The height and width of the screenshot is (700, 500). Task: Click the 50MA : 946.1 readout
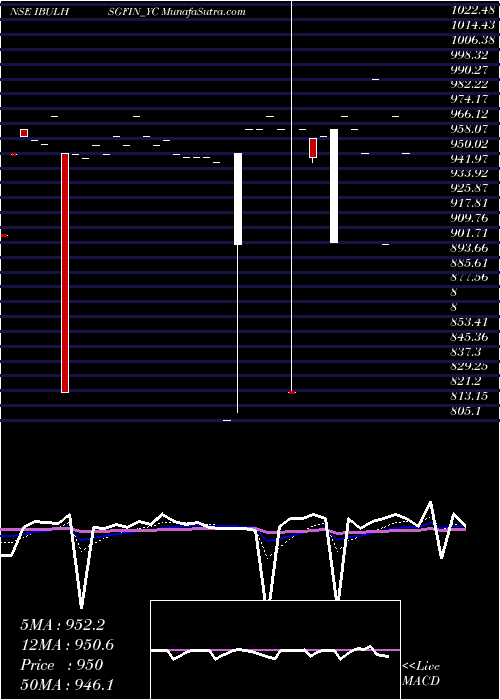click(67, 684)
